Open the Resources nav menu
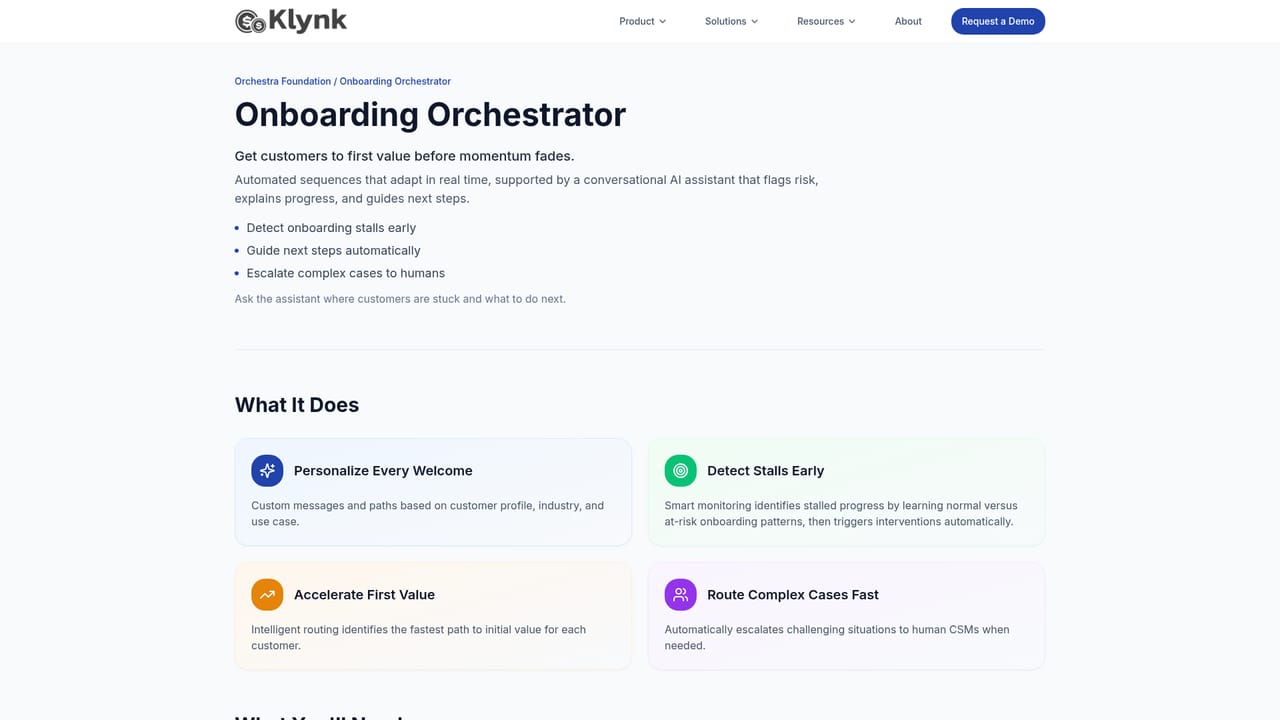The image size is (1280, 720). pos(827,21)
